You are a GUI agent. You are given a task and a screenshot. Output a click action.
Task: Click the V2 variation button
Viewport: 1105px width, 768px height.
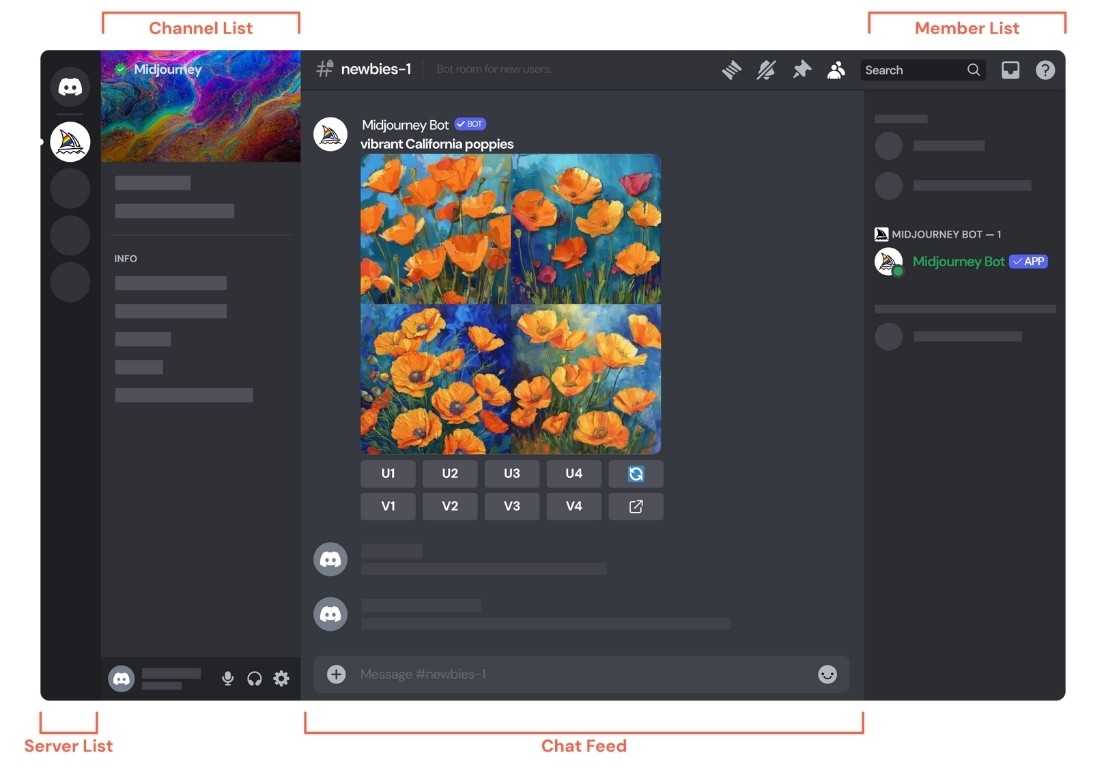pyautogui.click(x=450, y=506)
